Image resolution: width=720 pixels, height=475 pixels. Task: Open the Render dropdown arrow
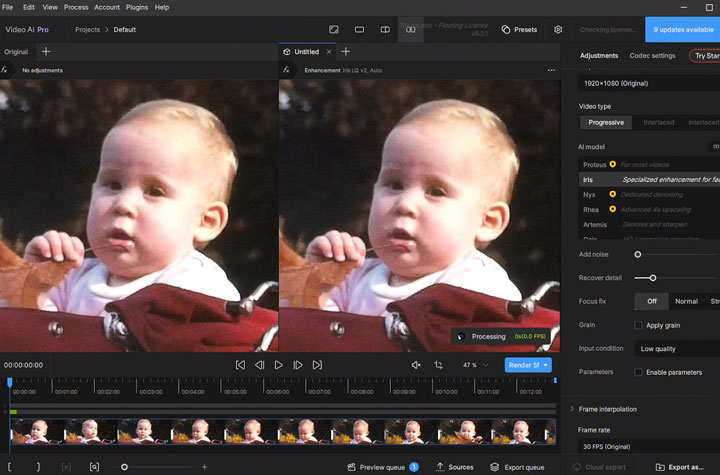(x=546, y=365)
